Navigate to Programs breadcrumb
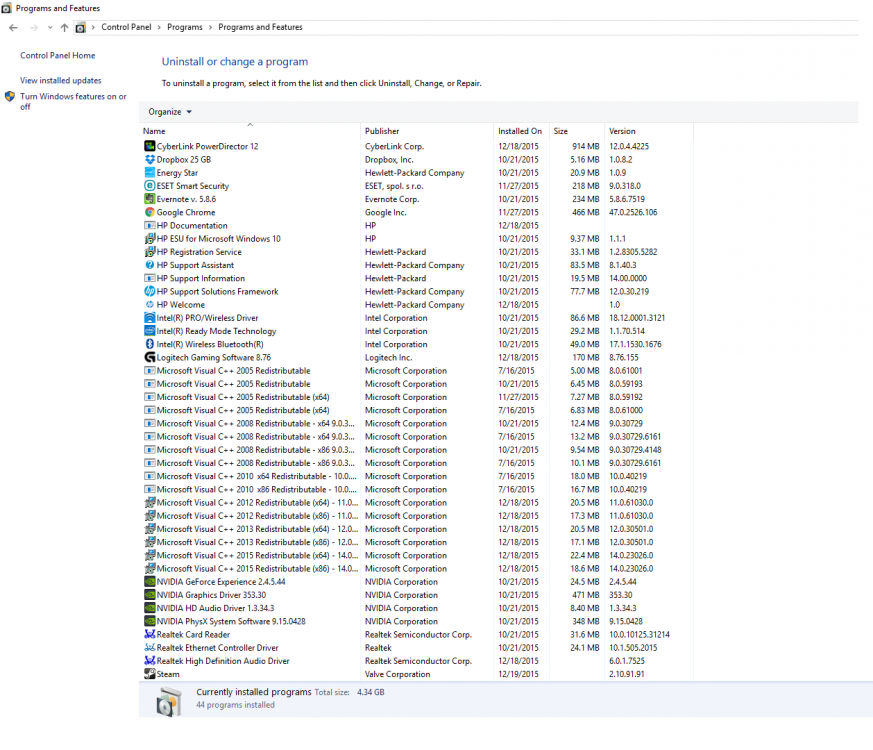This screenshot has width=873, height=750. tap(185, 27)
